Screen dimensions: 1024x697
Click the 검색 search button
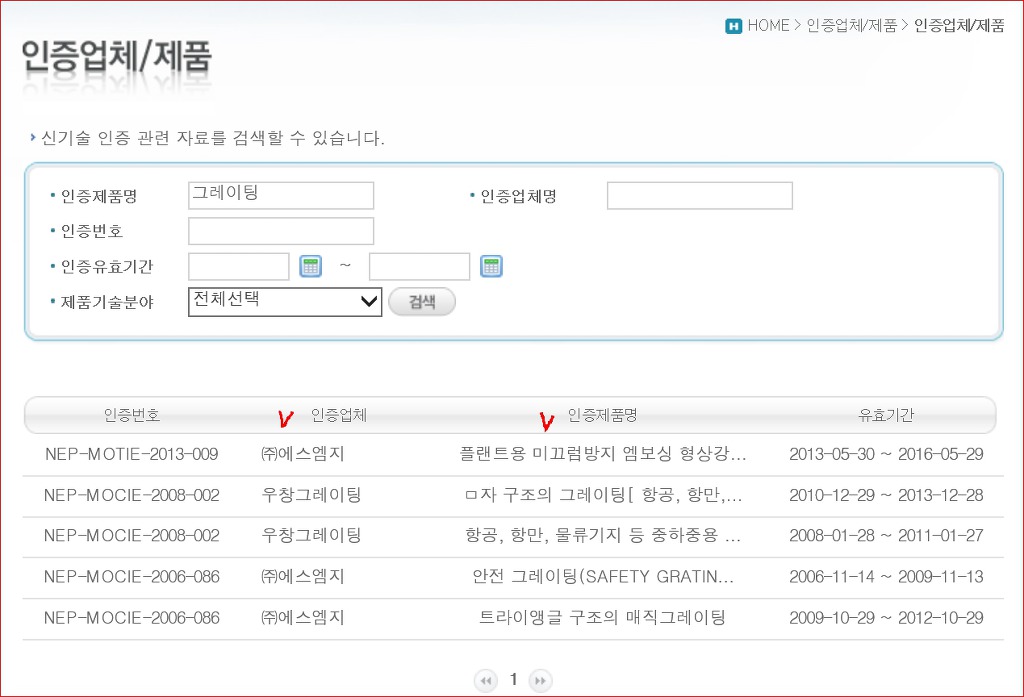coord(422,302)
